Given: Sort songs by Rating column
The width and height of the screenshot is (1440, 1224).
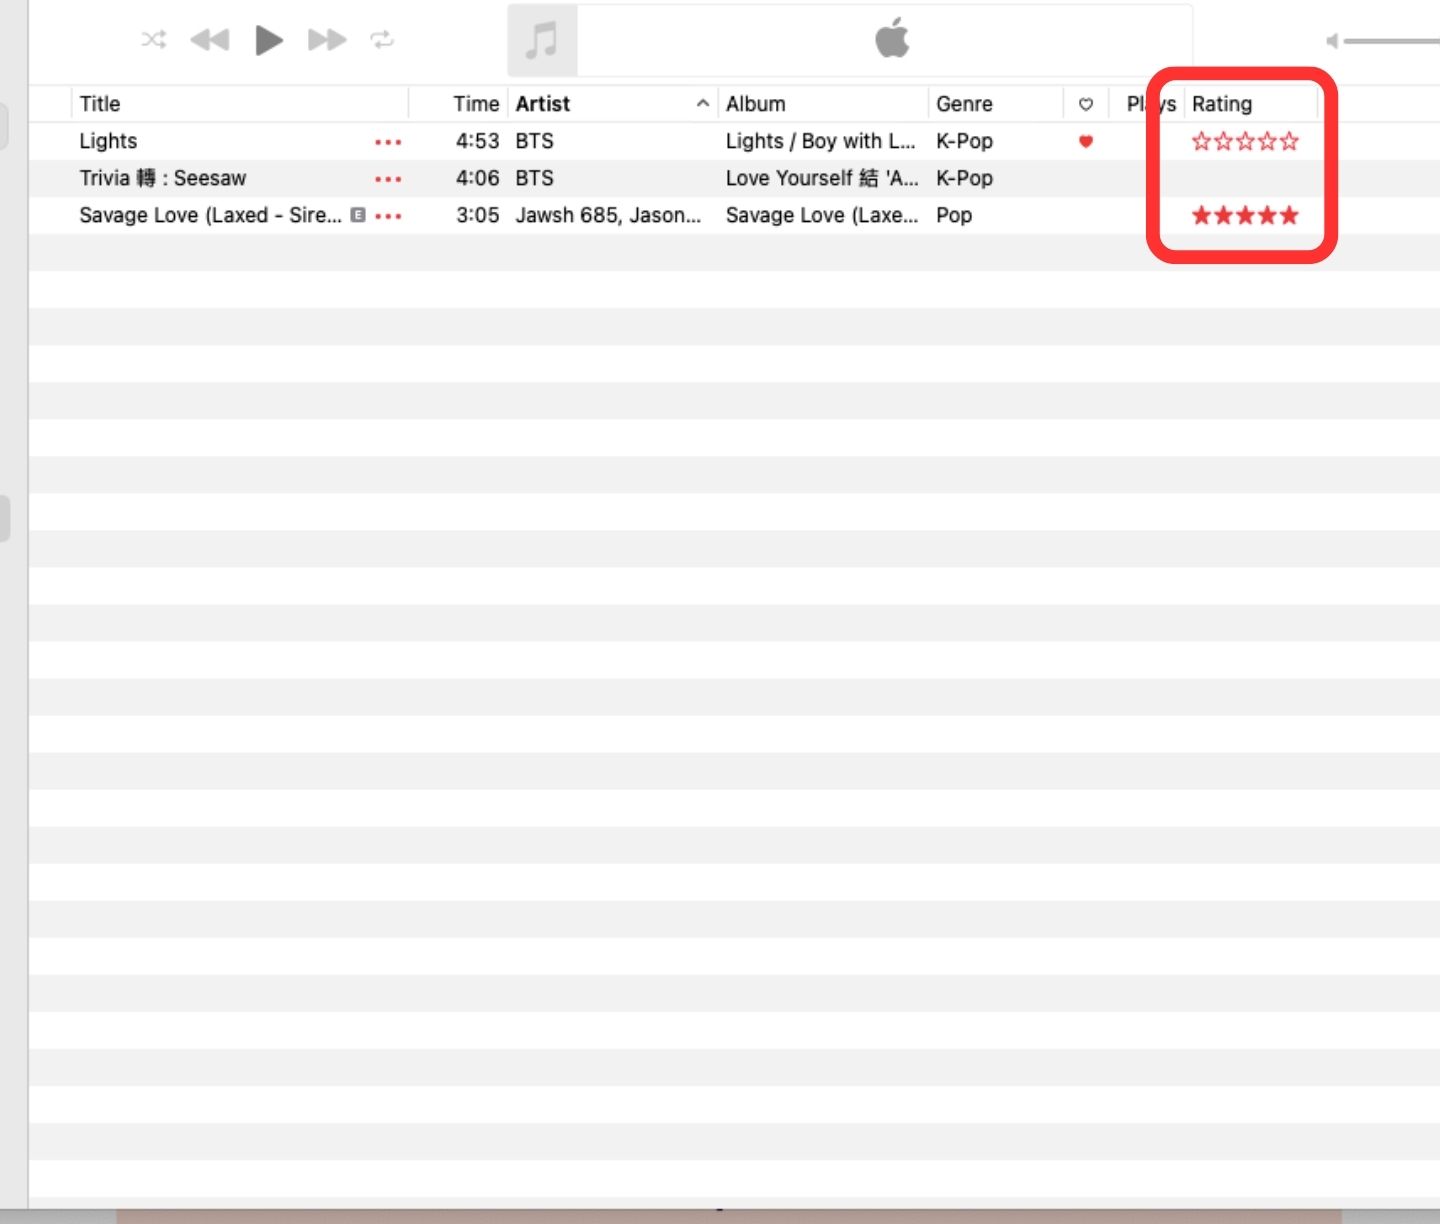Looking at the screenshot, I should (x=1222, y=104).
